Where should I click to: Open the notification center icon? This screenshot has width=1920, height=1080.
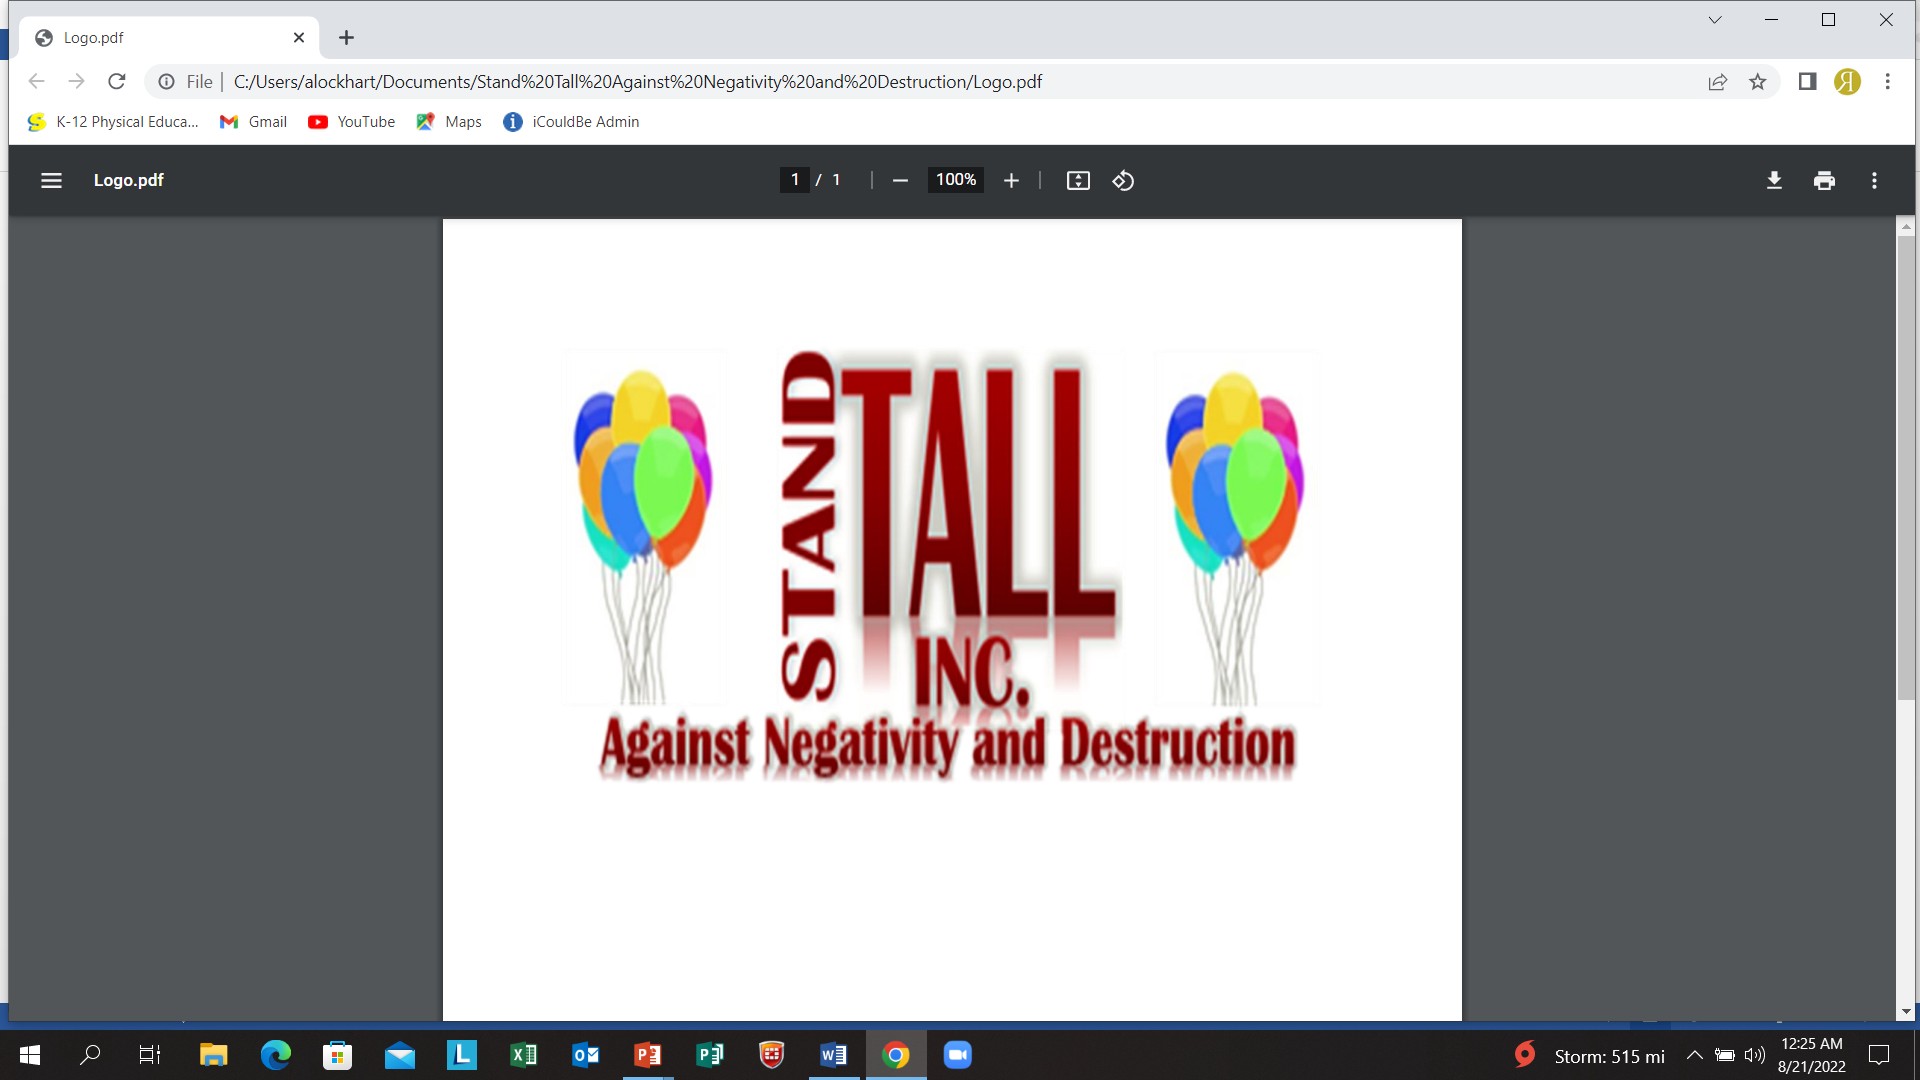tap(1879, 1055)
